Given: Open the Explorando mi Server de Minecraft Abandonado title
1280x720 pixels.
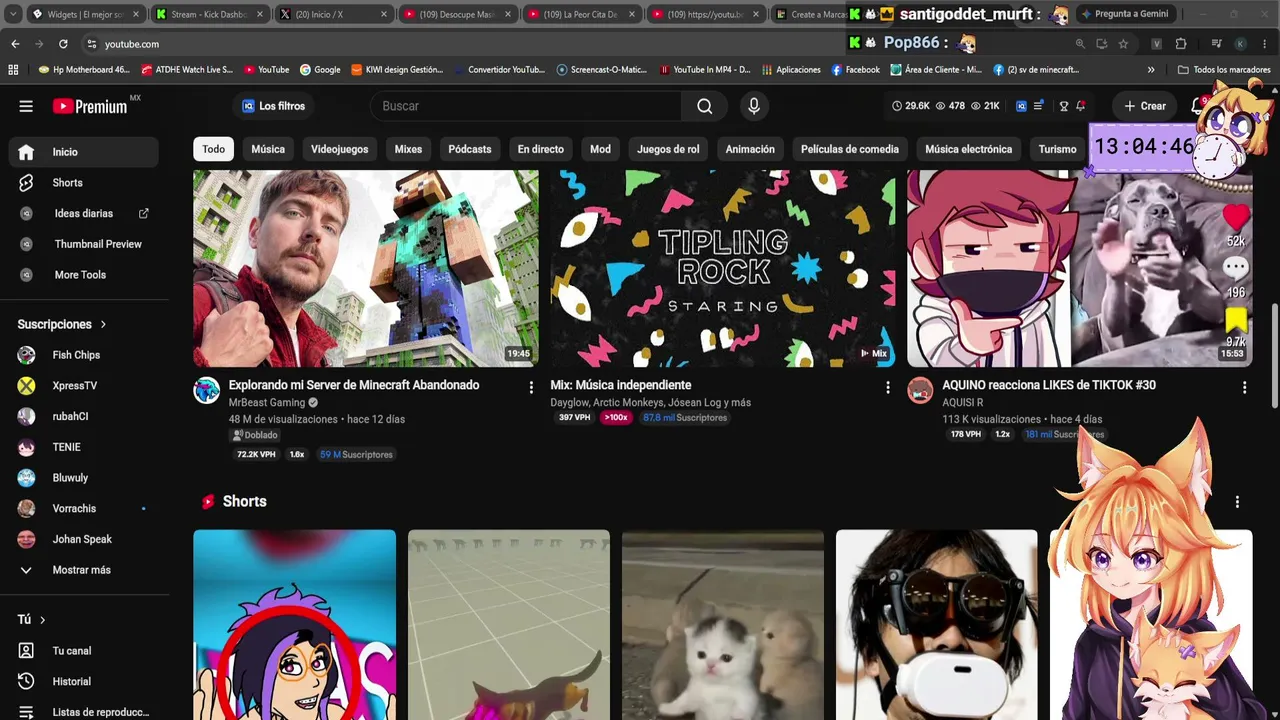Looking at the screenshot, I should (x=354, y=385).
